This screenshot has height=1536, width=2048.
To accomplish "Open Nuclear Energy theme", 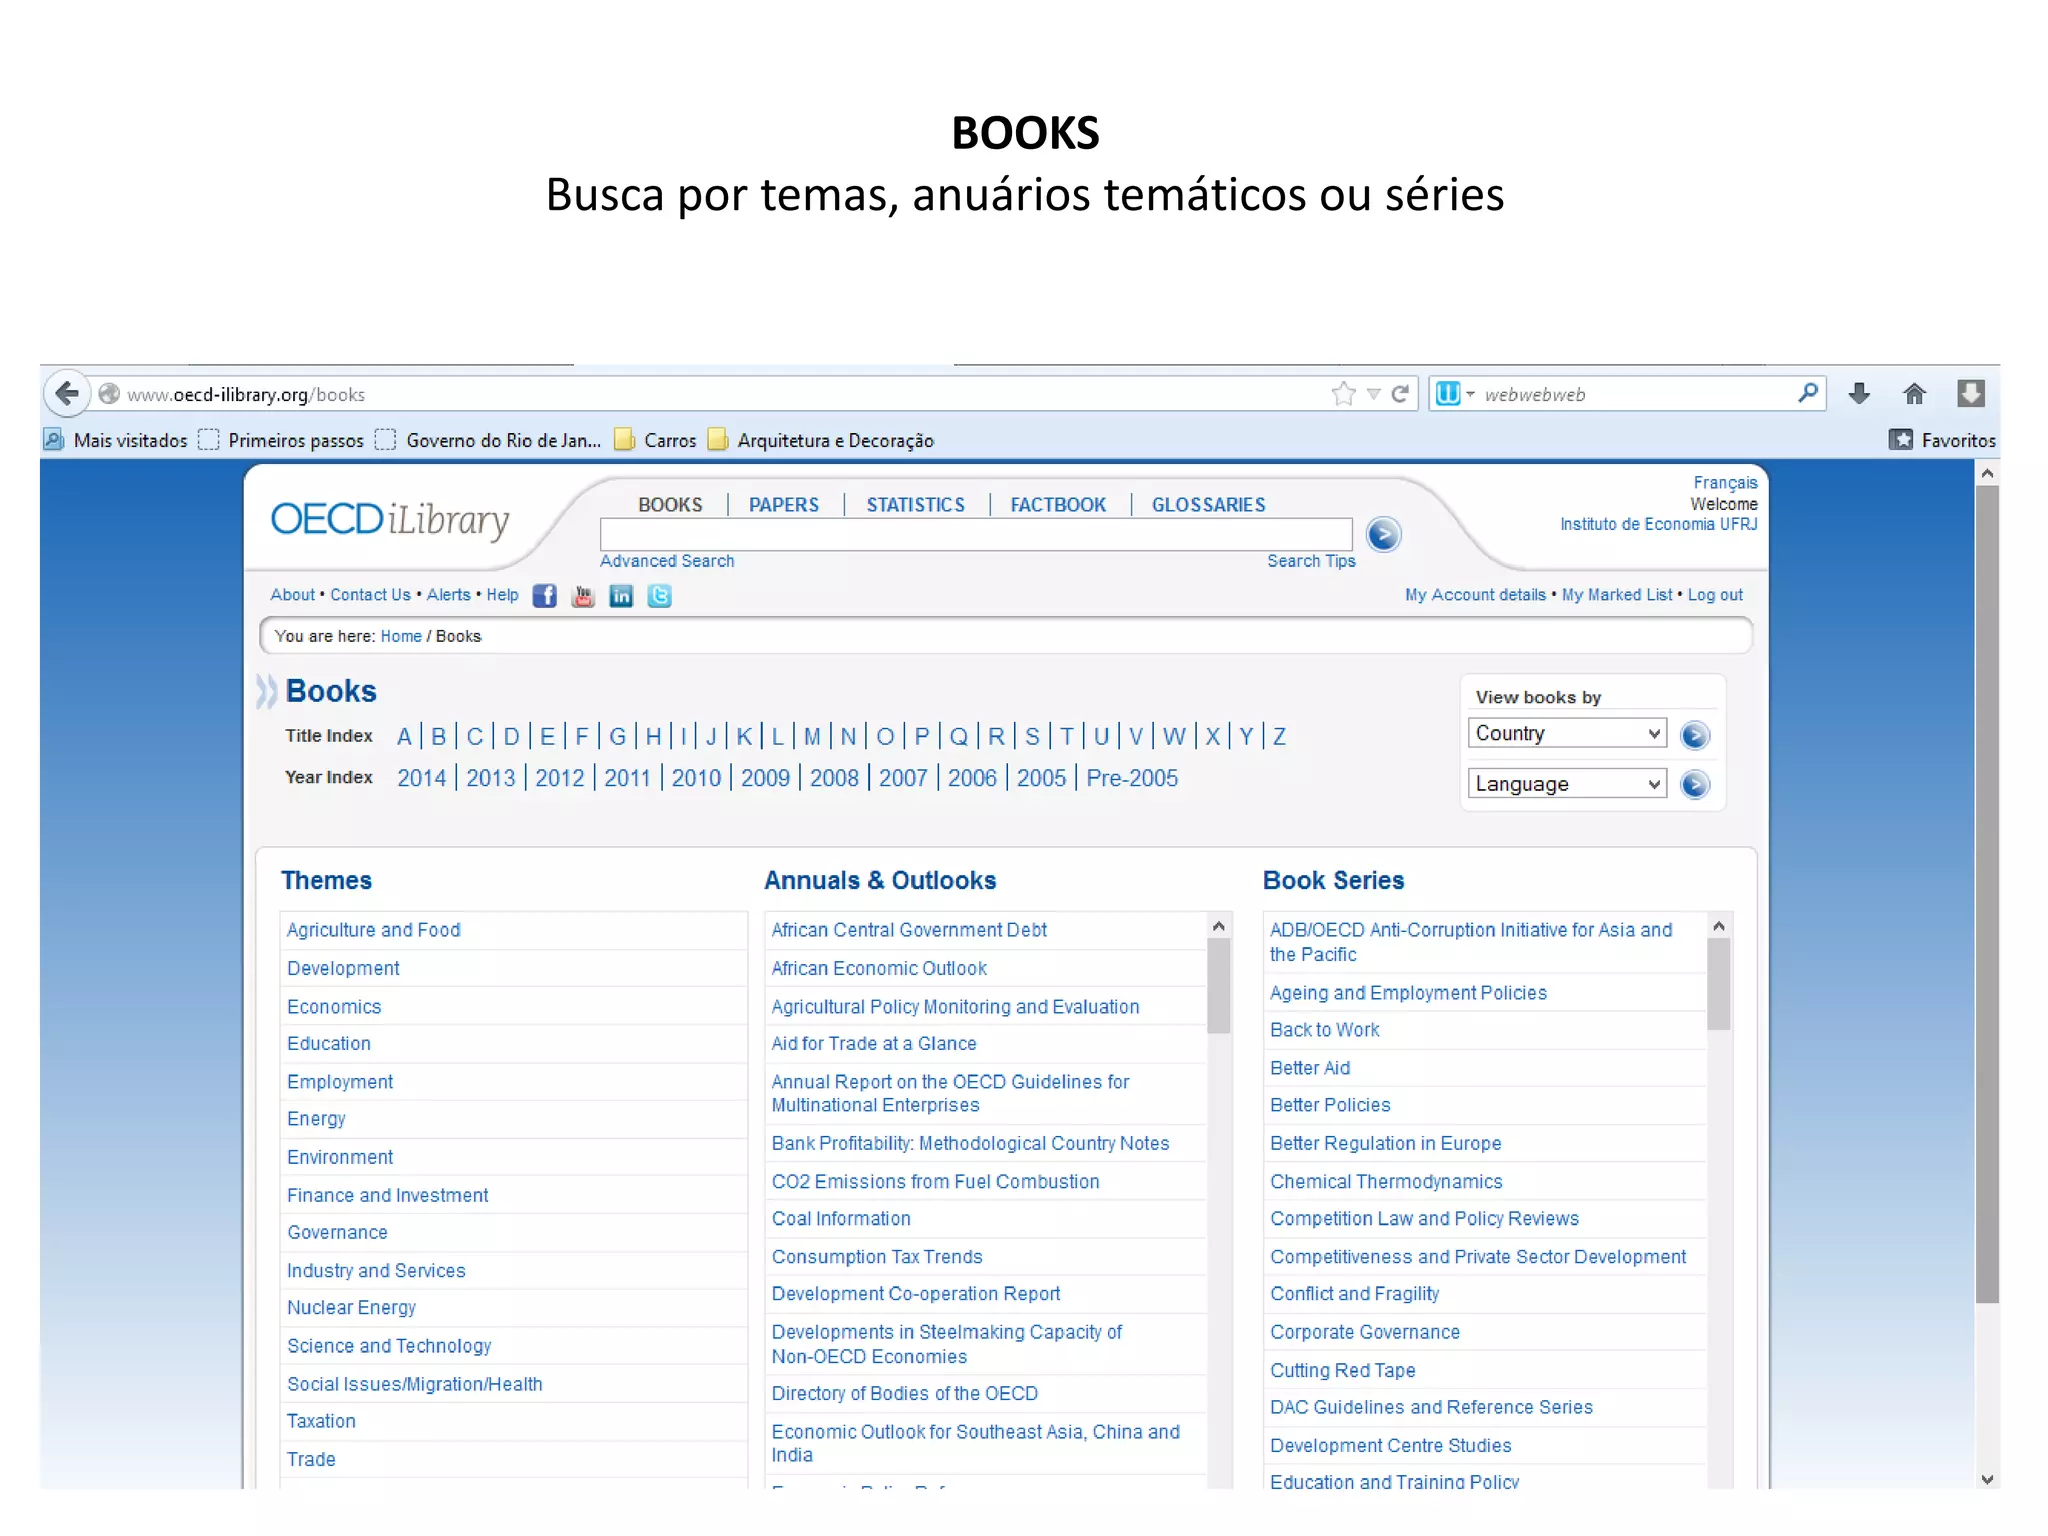I will [351, 1308].
